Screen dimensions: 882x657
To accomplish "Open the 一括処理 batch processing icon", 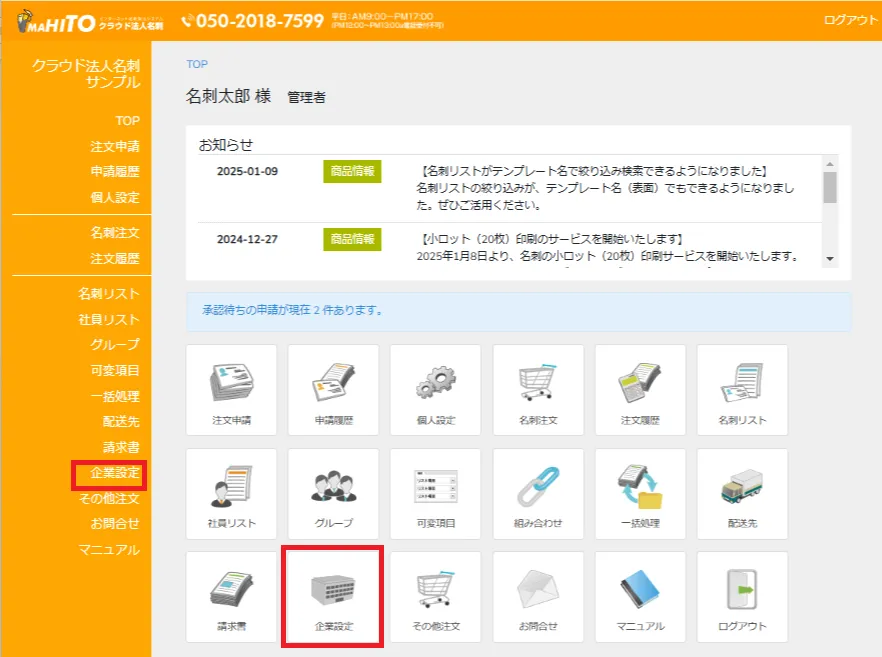I will pyautogui.click(x=639, y=493).
